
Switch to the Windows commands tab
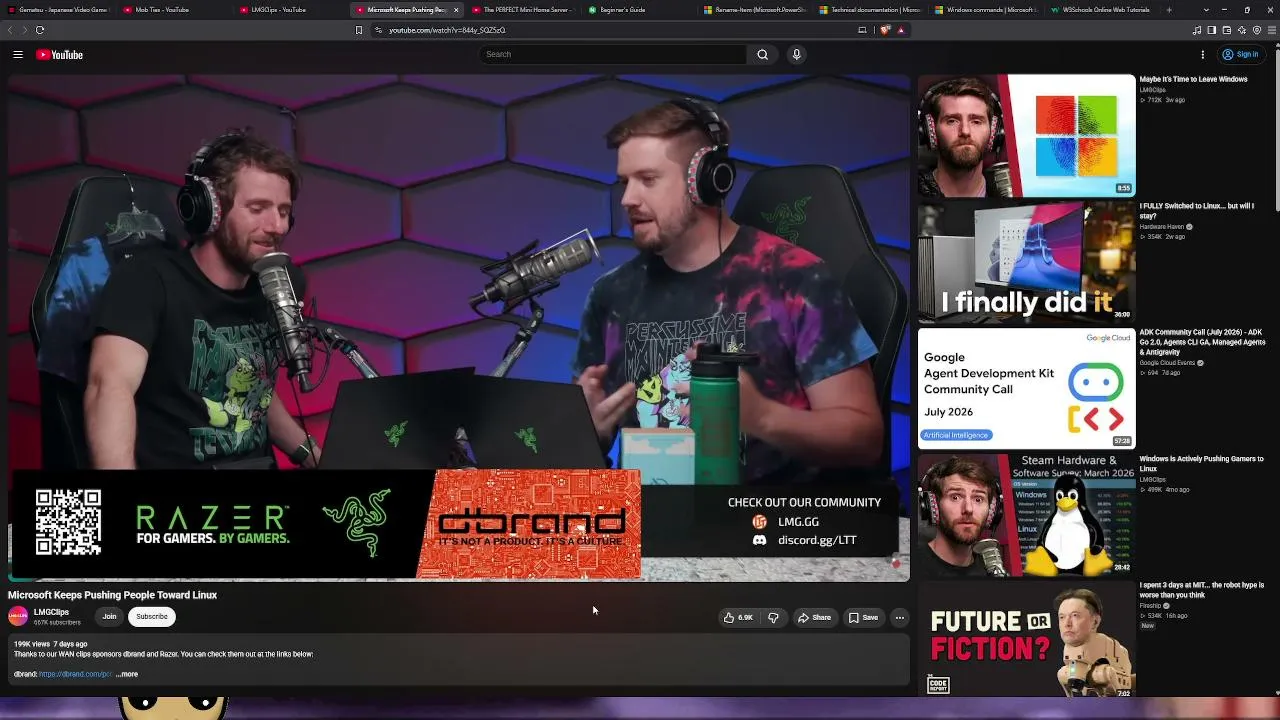pos(986,10)
